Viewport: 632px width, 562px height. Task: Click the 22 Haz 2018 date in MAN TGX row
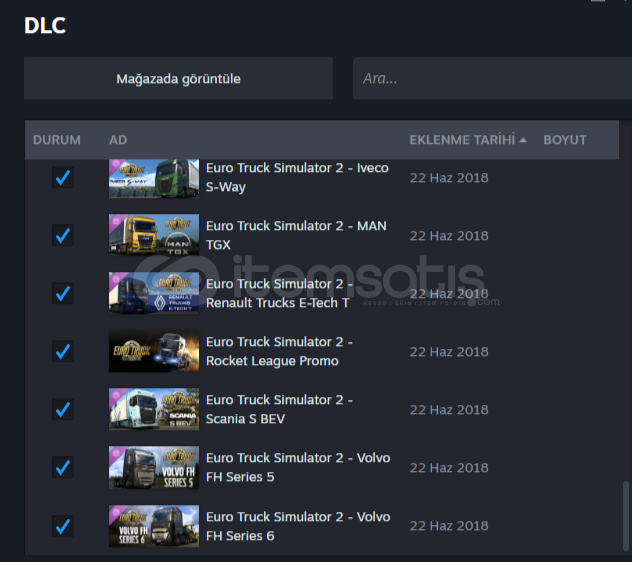tap(449, 236)
